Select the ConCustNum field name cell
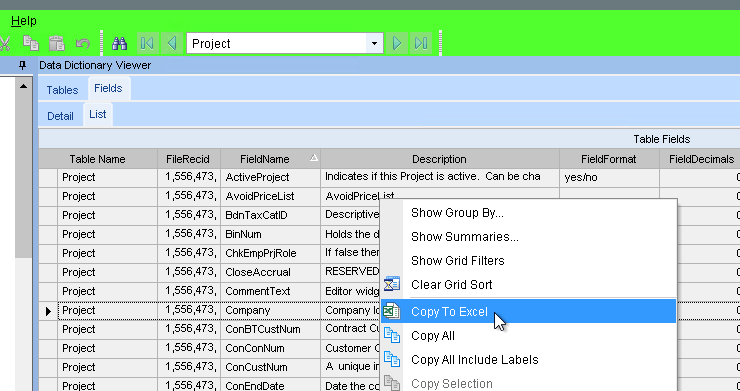This screenshot has width=740, height=391. [x=270, y=367]
